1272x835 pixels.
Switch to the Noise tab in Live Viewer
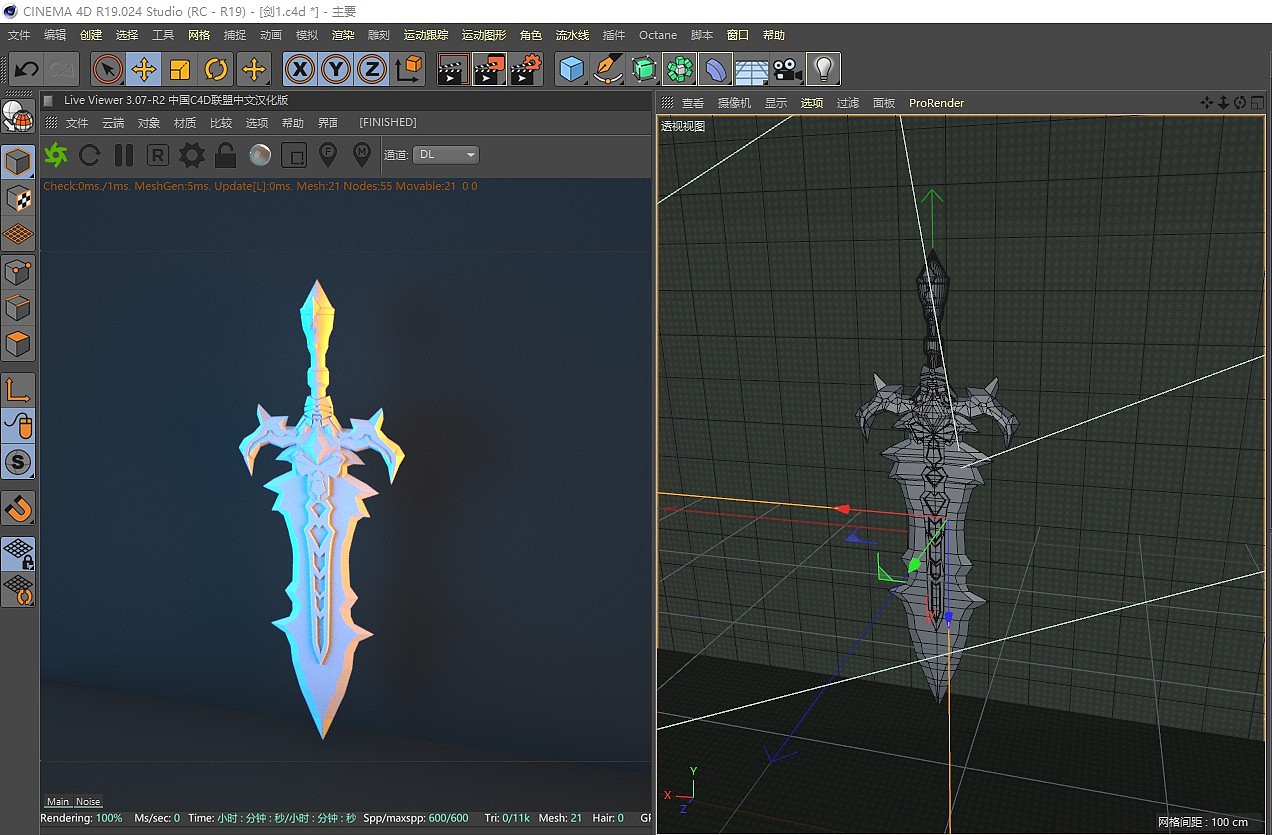click(x=88, y=802)
